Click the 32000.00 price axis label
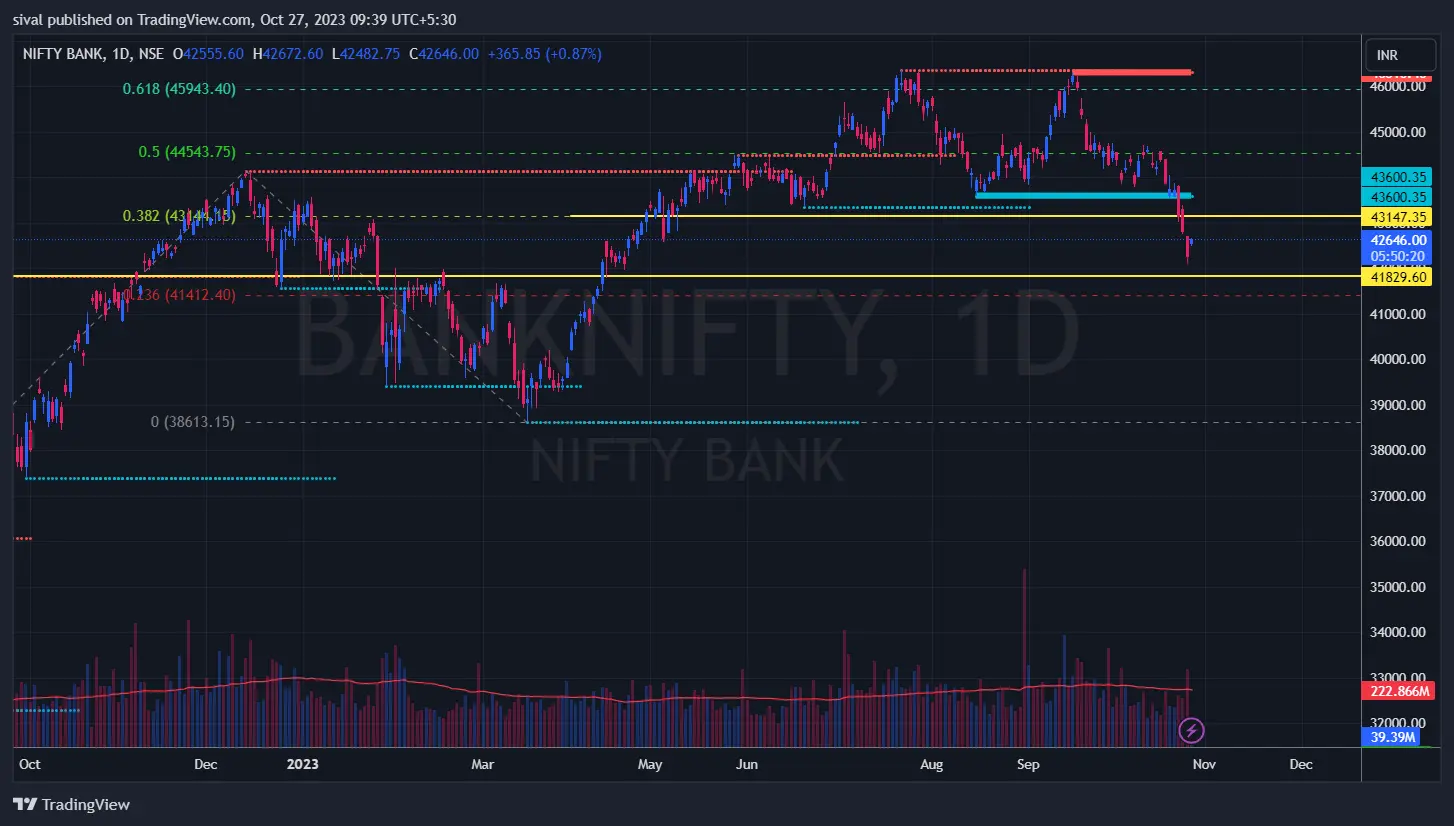The height and width of the screenshot is (826, 1454). [1398, 722]
